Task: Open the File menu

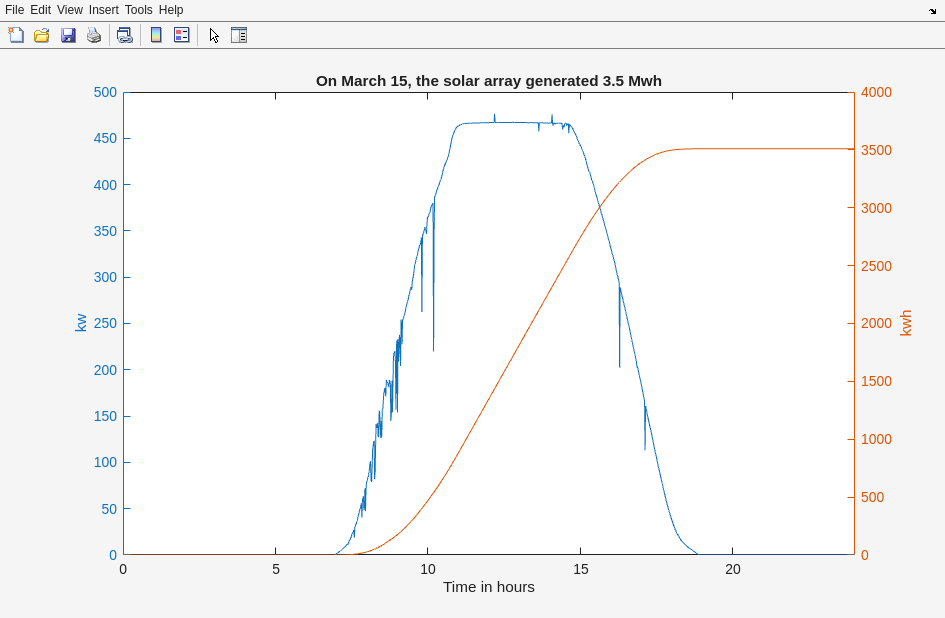Action: point(14,10)
